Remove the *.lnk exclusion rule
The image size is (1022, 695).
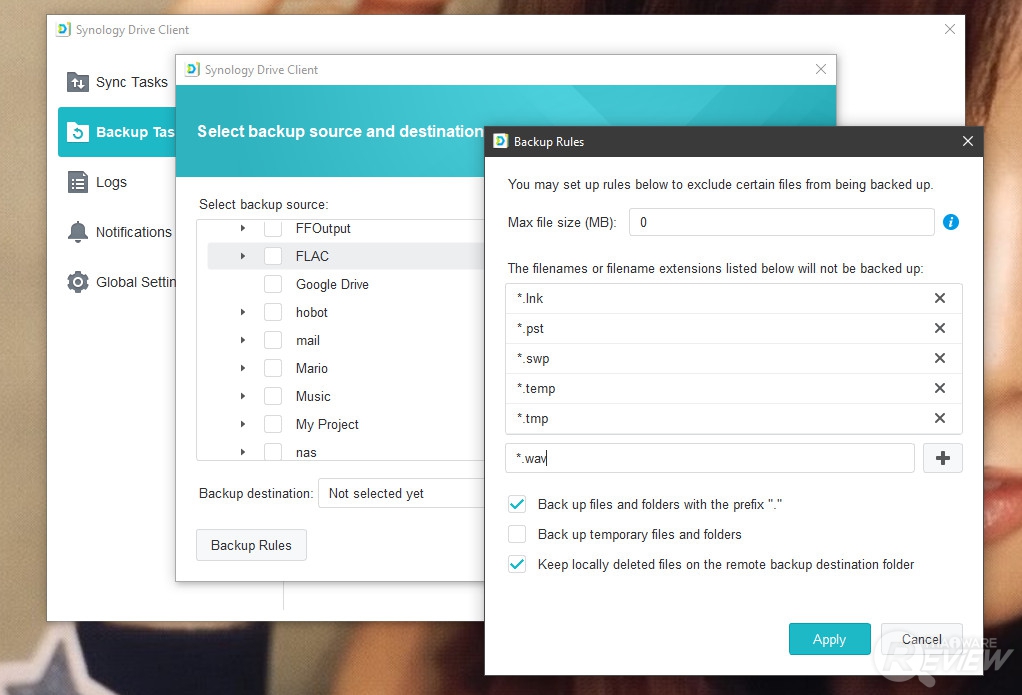coord(940,298)
